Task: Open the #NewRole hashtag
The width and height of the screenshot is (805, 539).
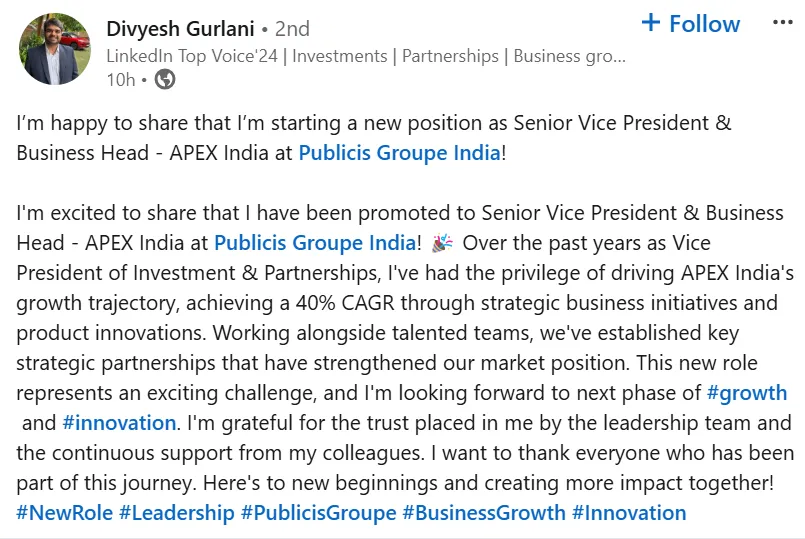Action: (64, 513)
